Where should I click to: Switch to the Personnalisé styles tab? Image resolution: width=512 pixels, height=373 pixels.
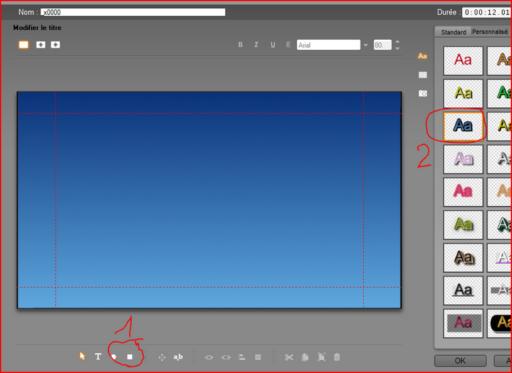pyautogui.click(x=490, y=32)
